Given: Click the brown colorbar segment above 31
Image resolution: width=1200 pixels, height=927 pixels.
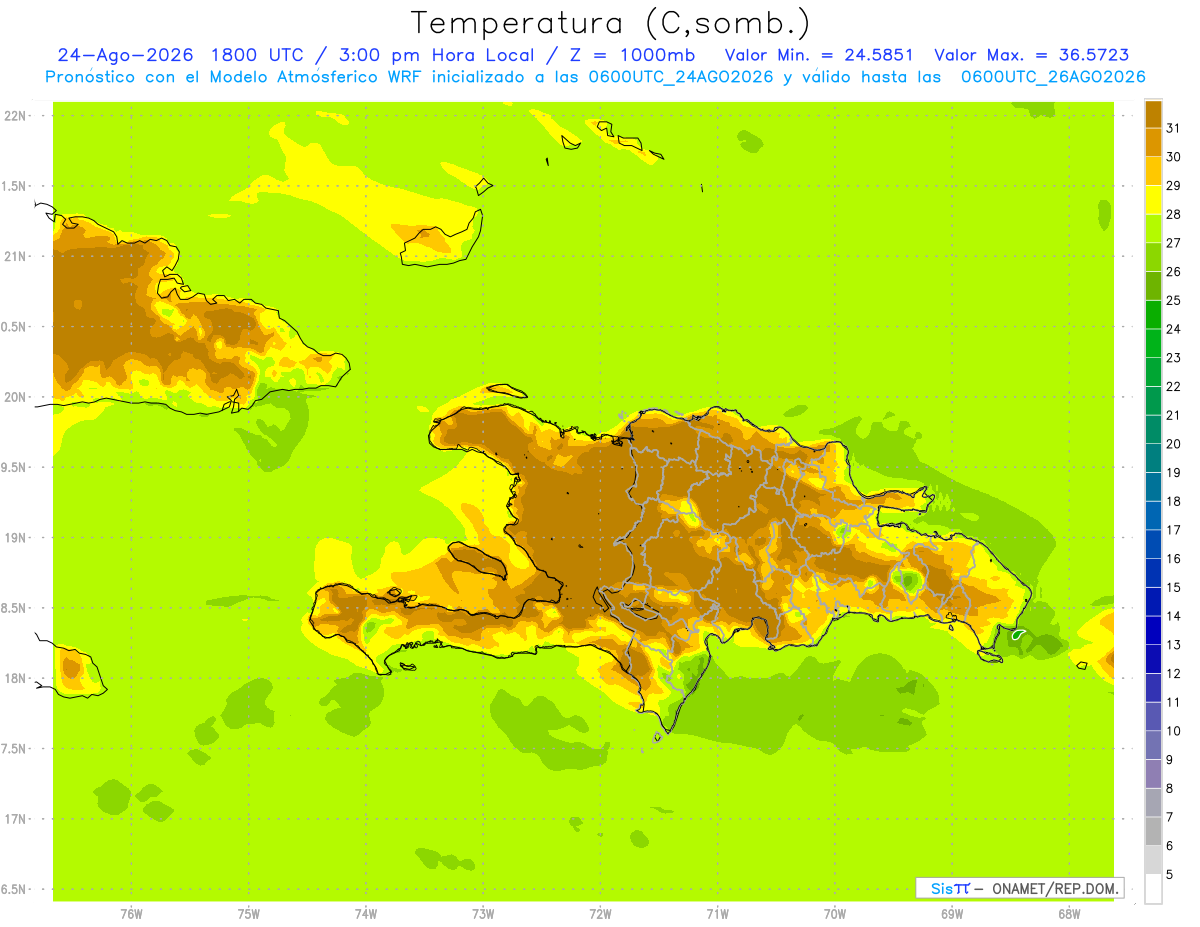Looking at the screenshot, I should [1153, 114].
